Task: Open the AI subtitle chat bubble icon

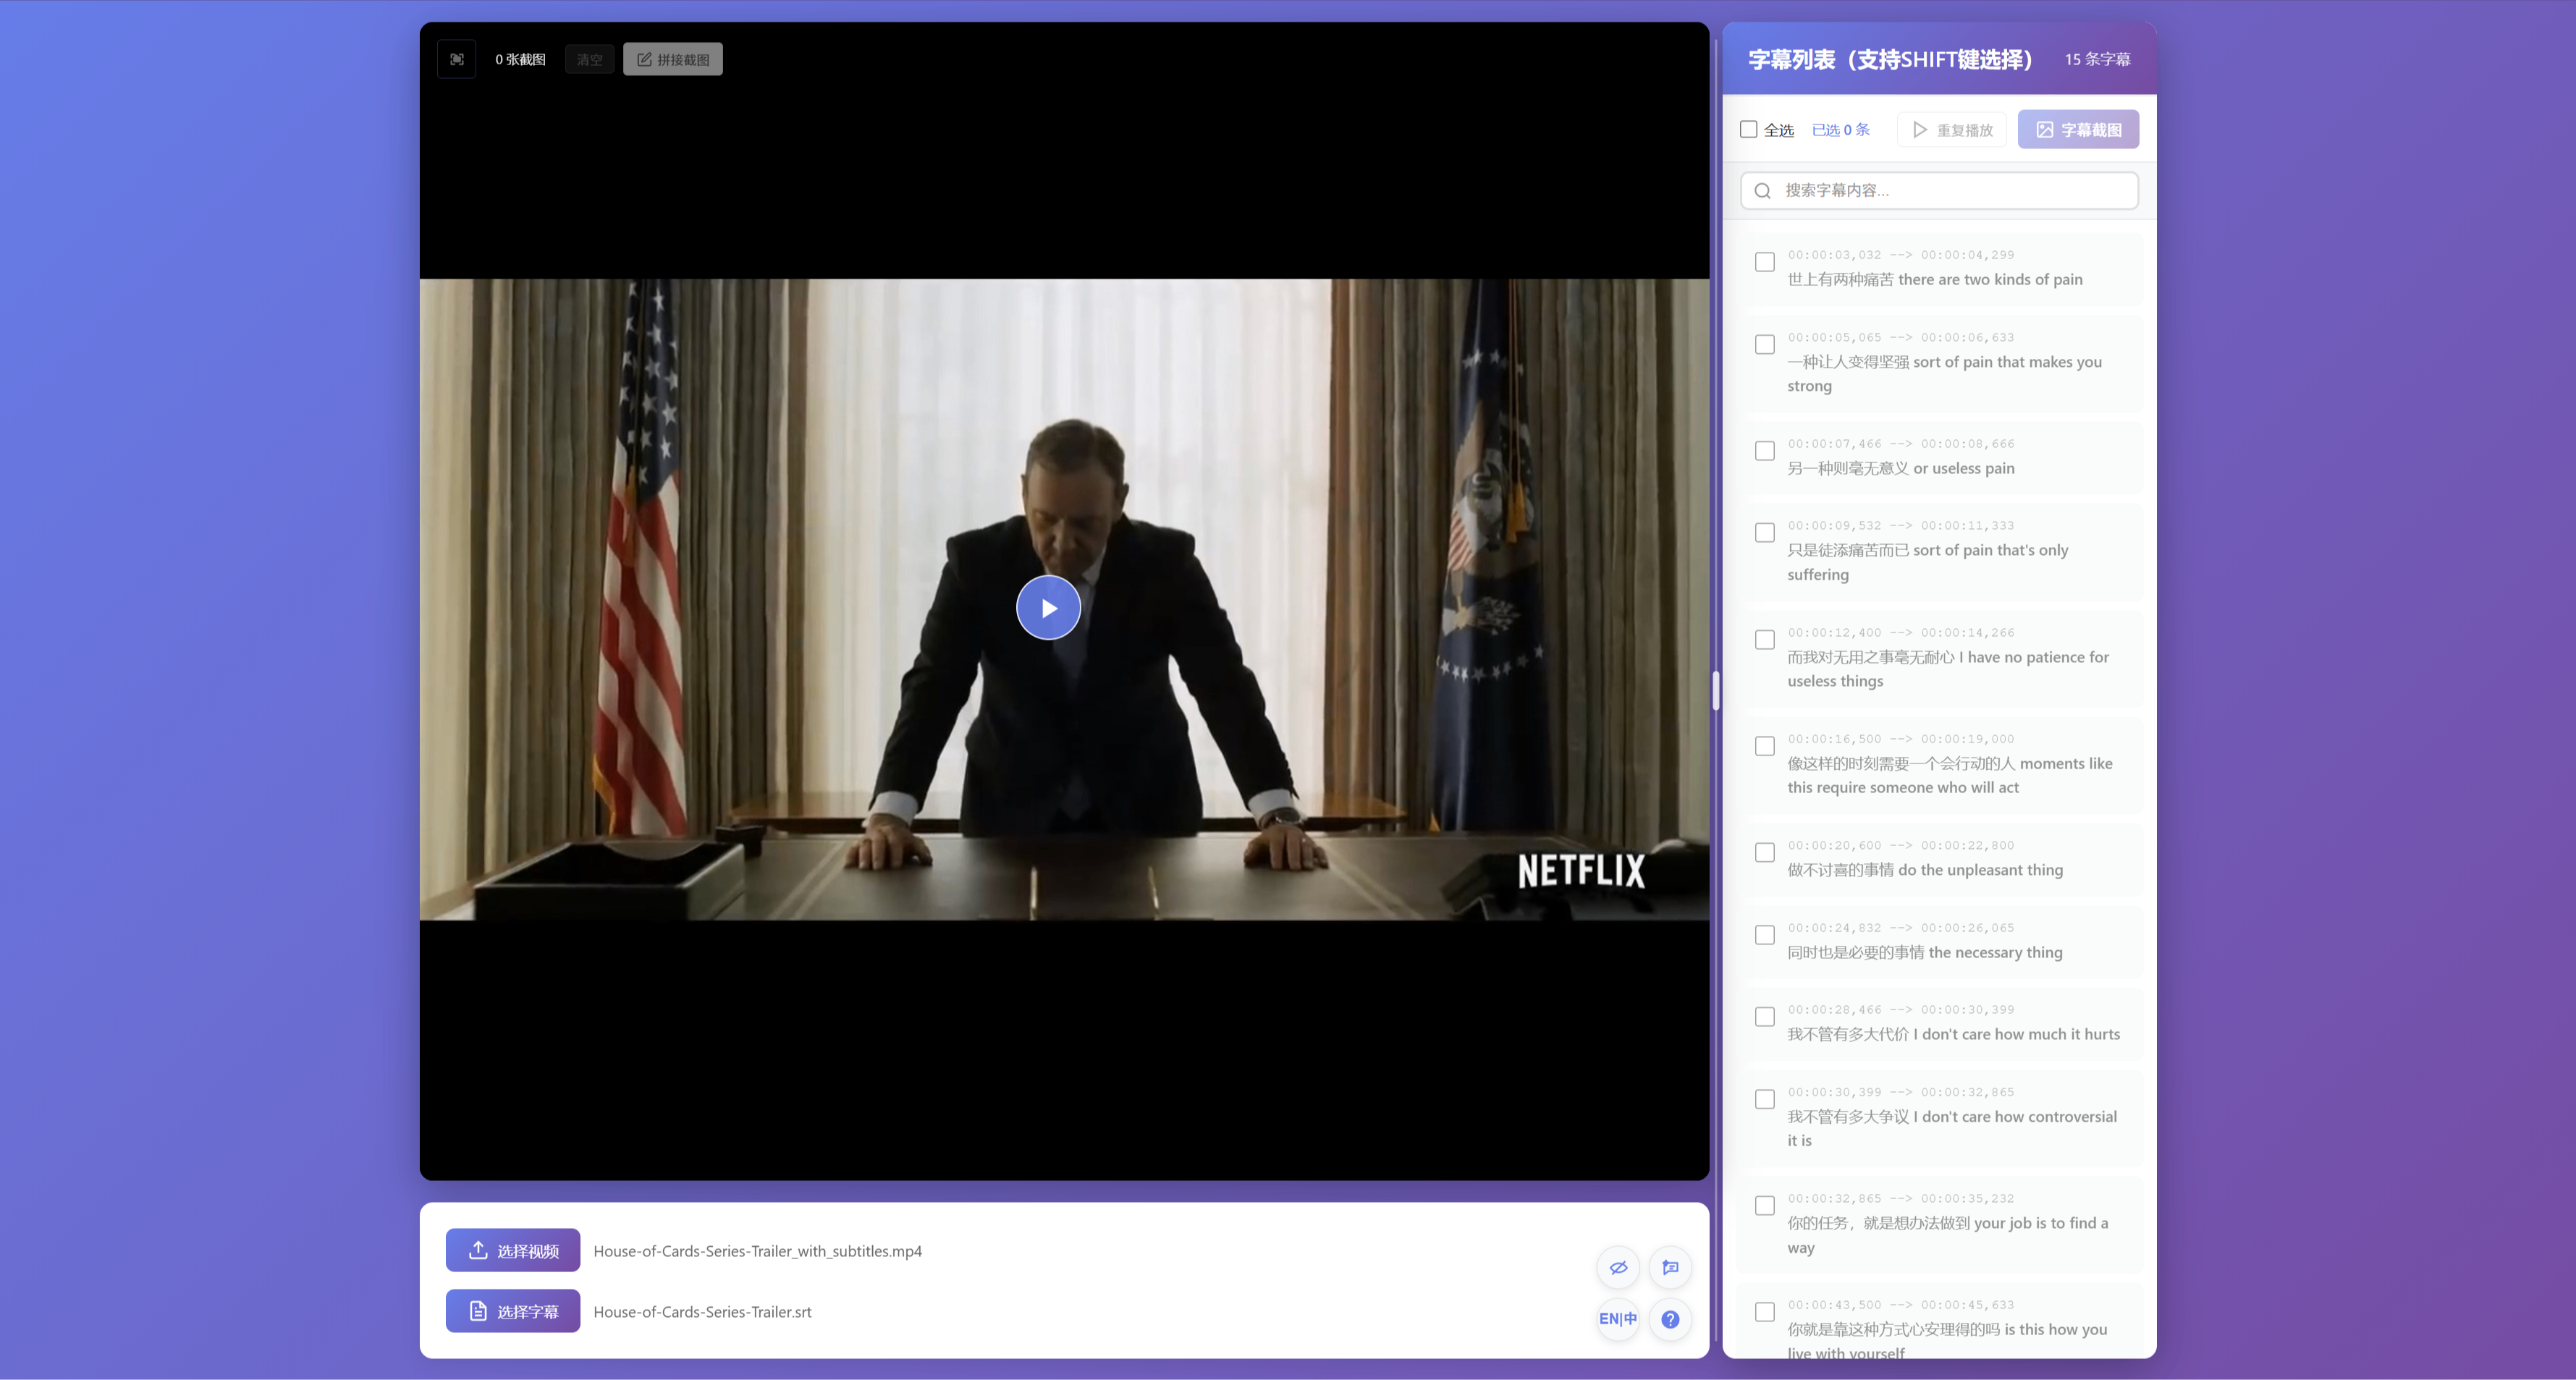Action: point(1670,1267)
